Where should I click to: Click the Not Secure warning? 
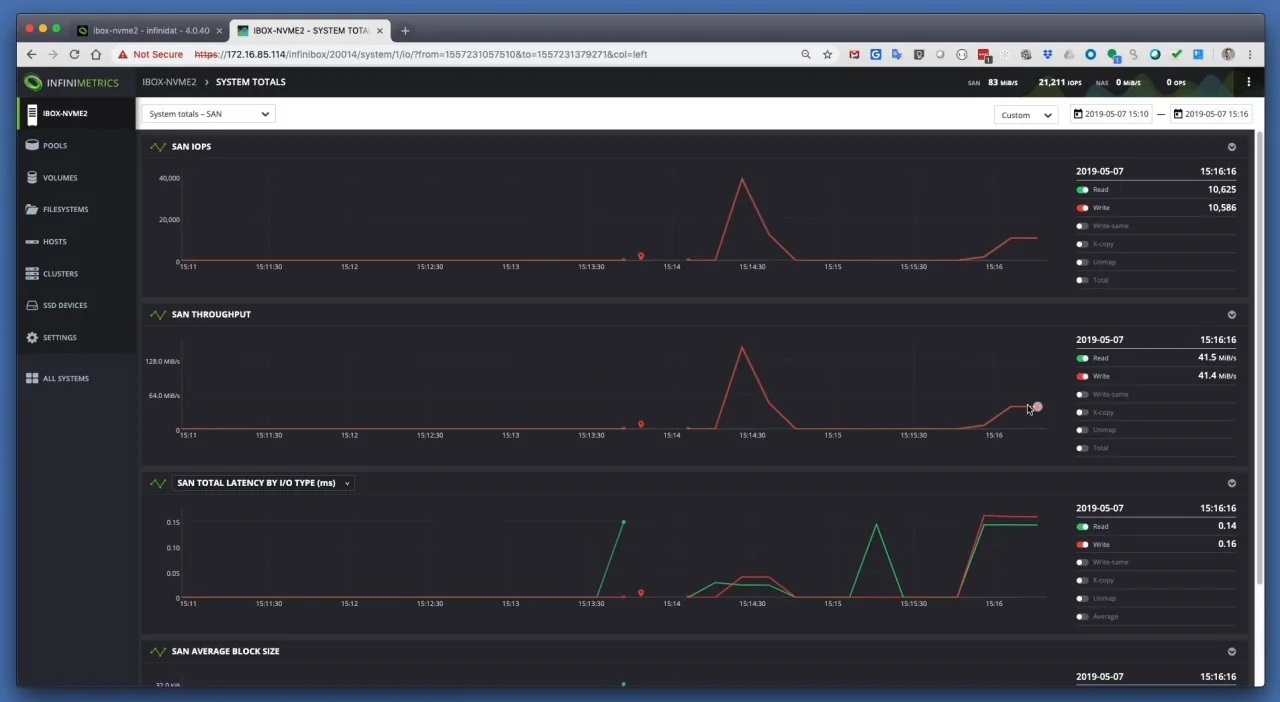[151, 54]
